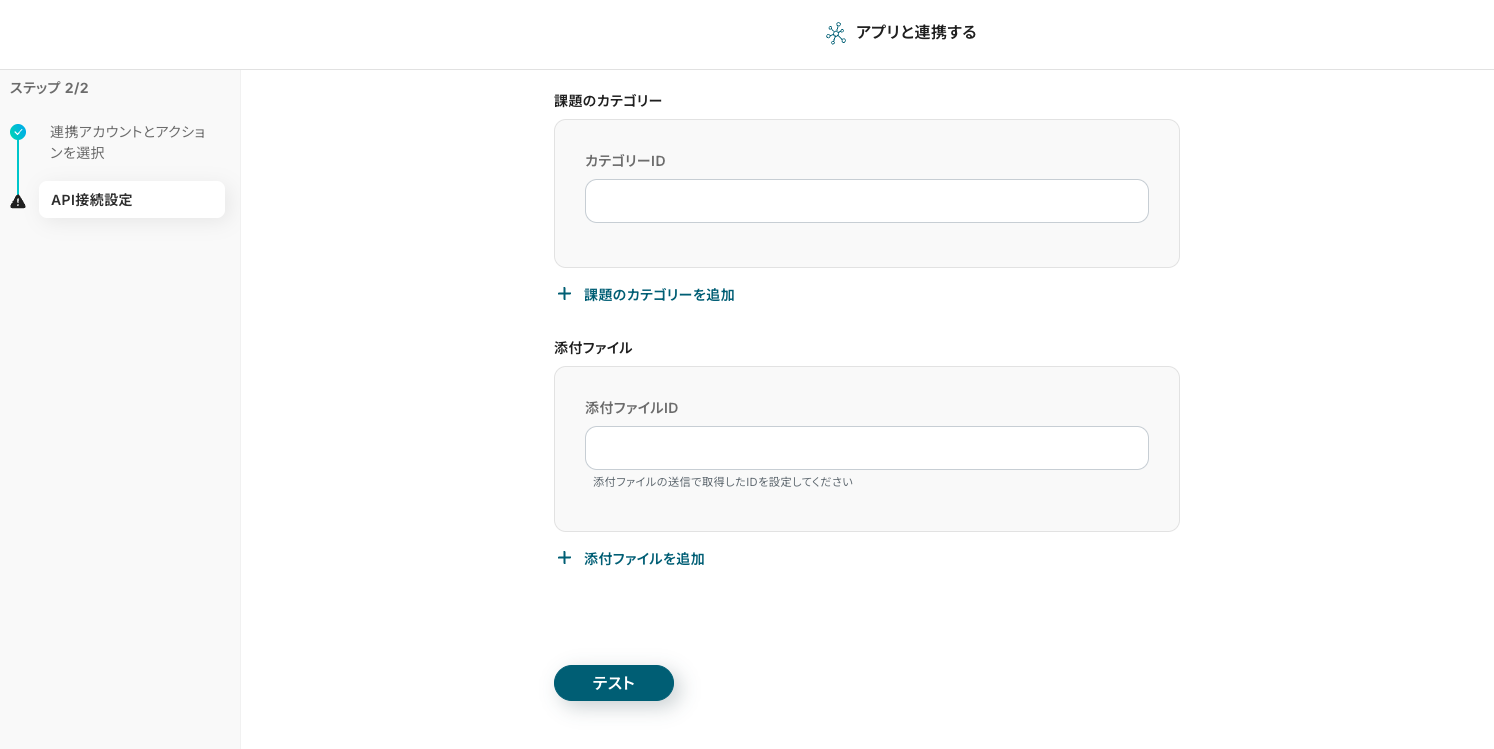Click the 添付ファイルを追加 link

pyautogui.click(x=644, y=559)
